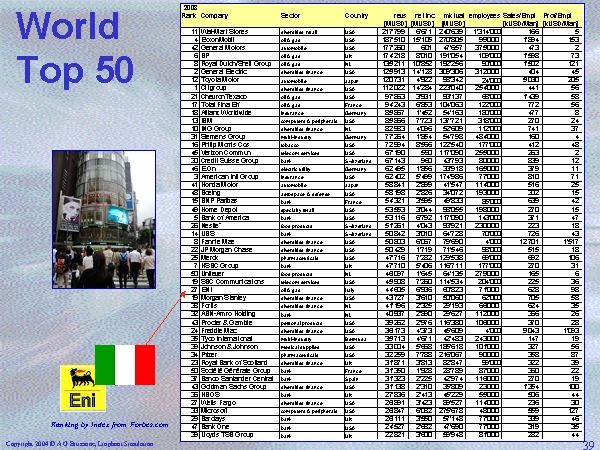Select the Bank of America cell

point(240,218)
